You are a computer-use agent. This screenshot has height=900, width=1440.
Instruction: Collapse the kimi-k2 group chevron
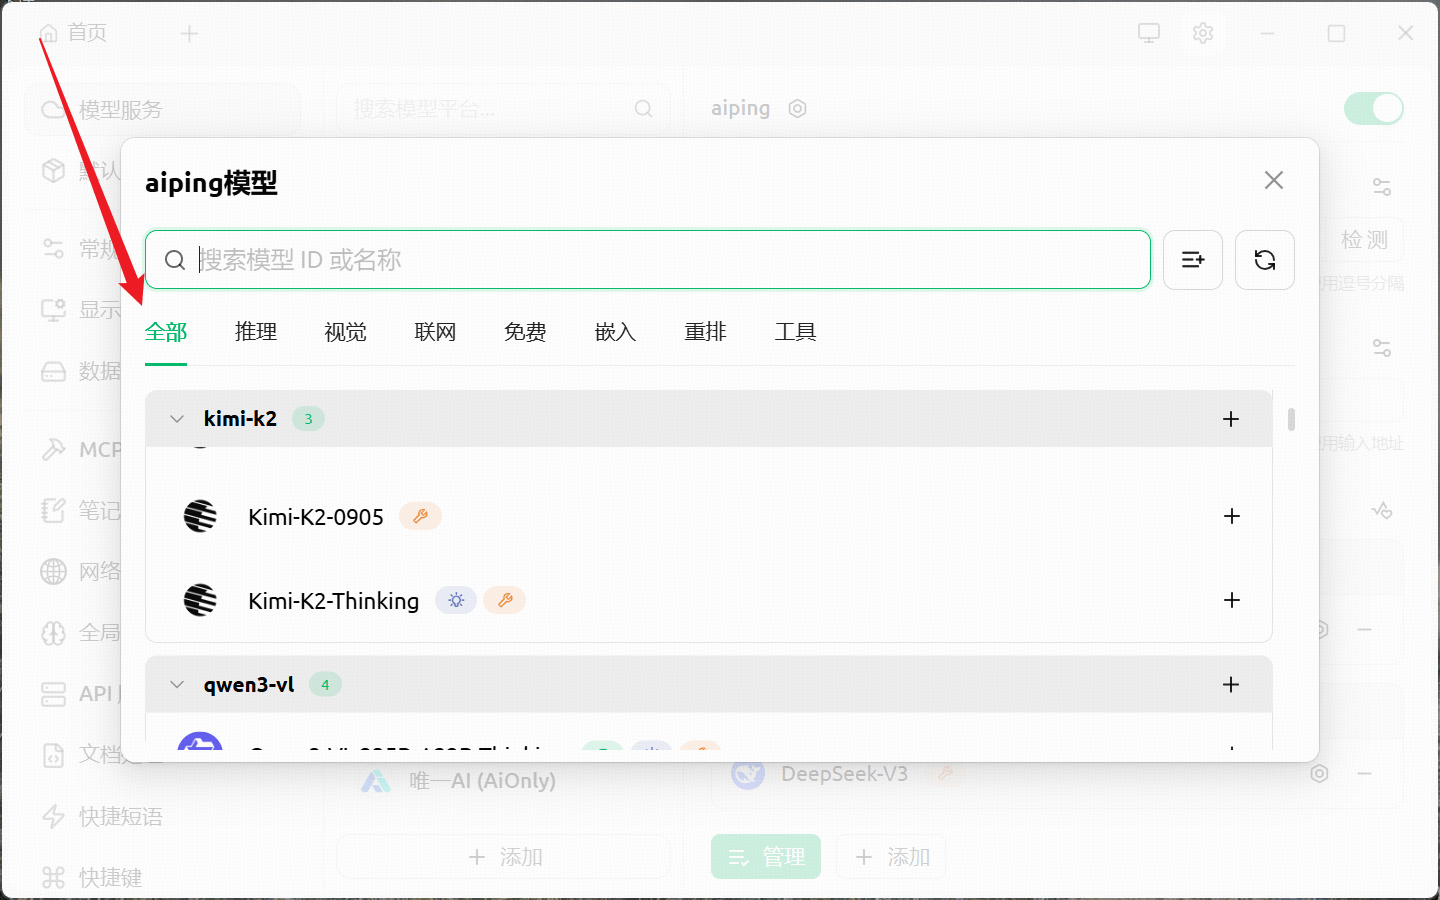pyautogui.click(x=177, y=419)
